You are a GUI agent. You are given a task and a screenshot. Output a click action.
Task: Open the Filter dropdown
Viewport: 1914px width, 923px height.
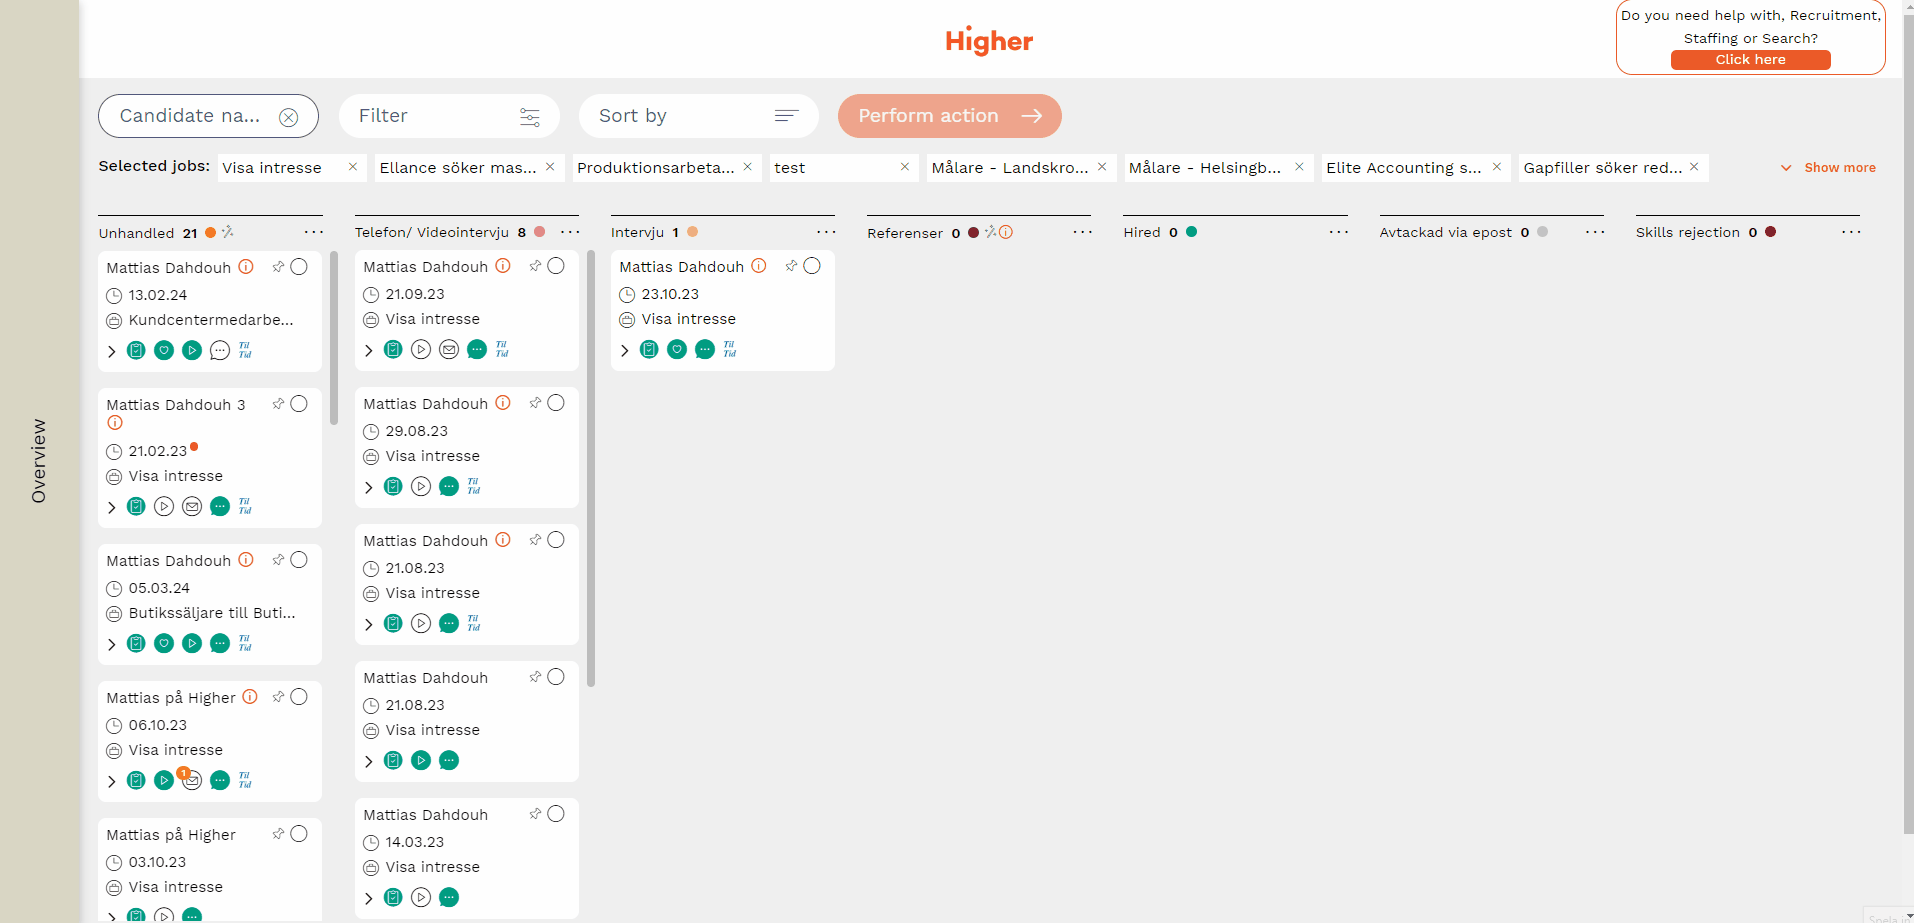pyautogui.click(x=449, y=116)
